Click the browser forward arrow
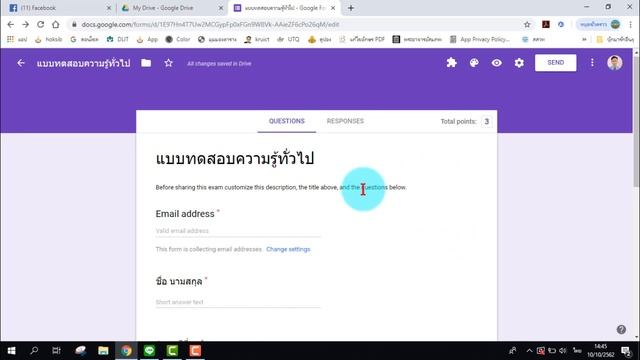640x360 pixels. click(25, 24)
